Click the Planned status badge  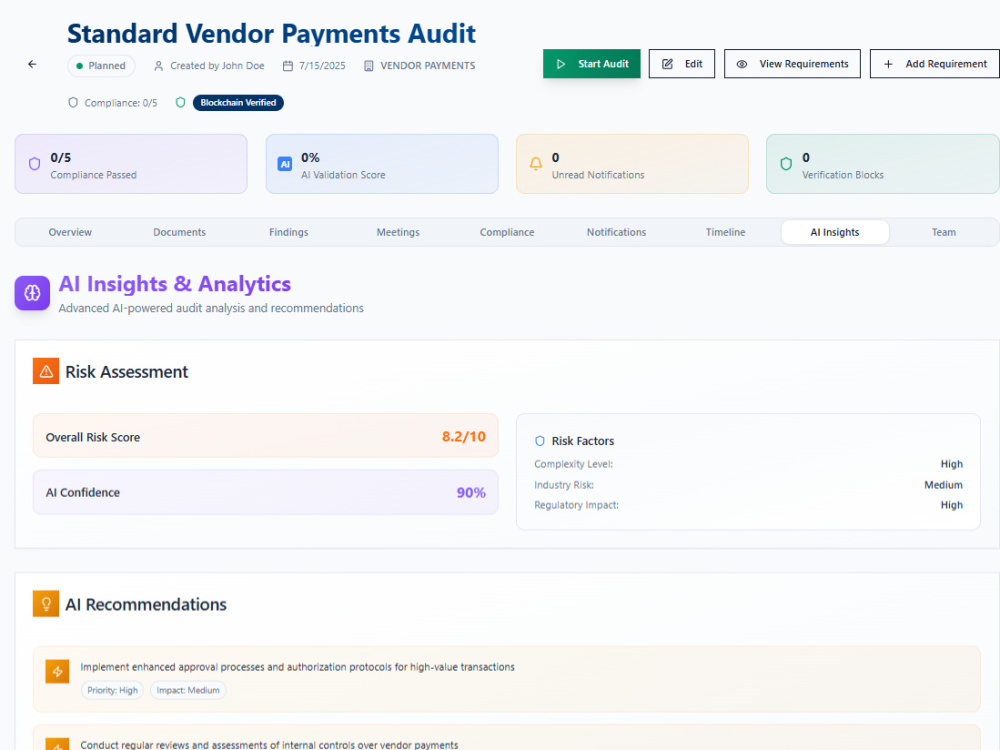[101, 66]
